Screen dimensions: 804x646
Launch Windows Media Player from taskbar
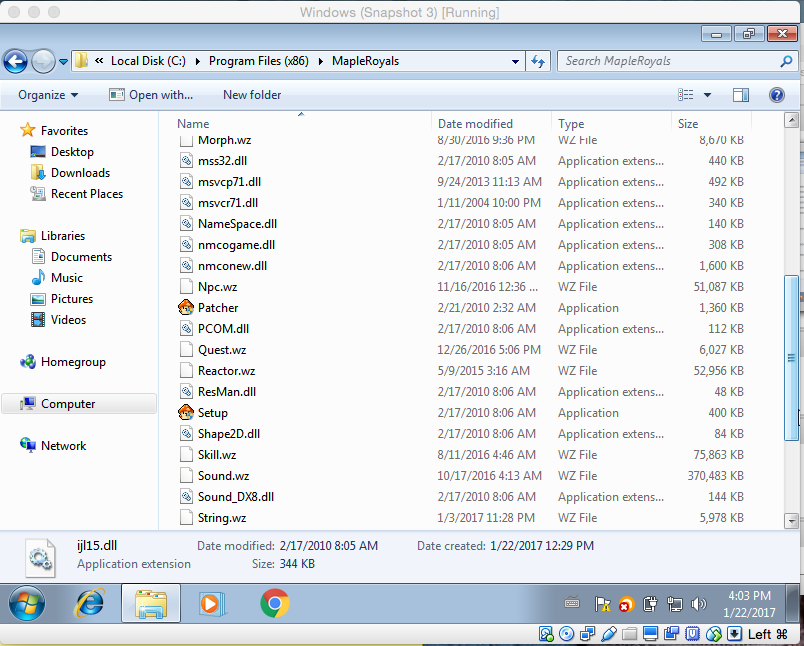pyautogui.click(x=211, y=603)
